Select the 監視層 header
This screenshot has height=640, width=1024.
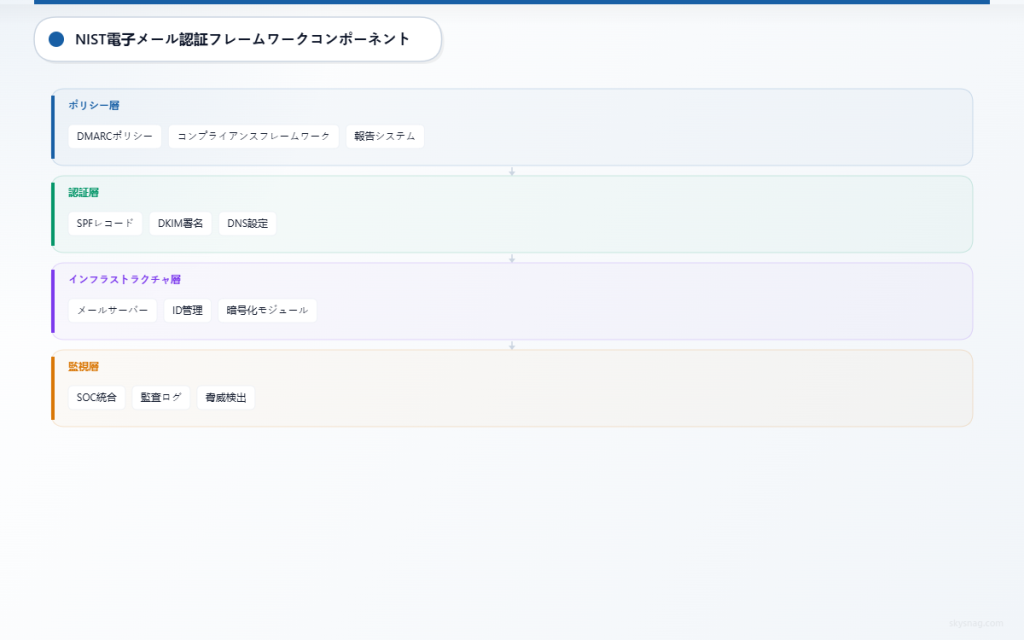(83, 366)
